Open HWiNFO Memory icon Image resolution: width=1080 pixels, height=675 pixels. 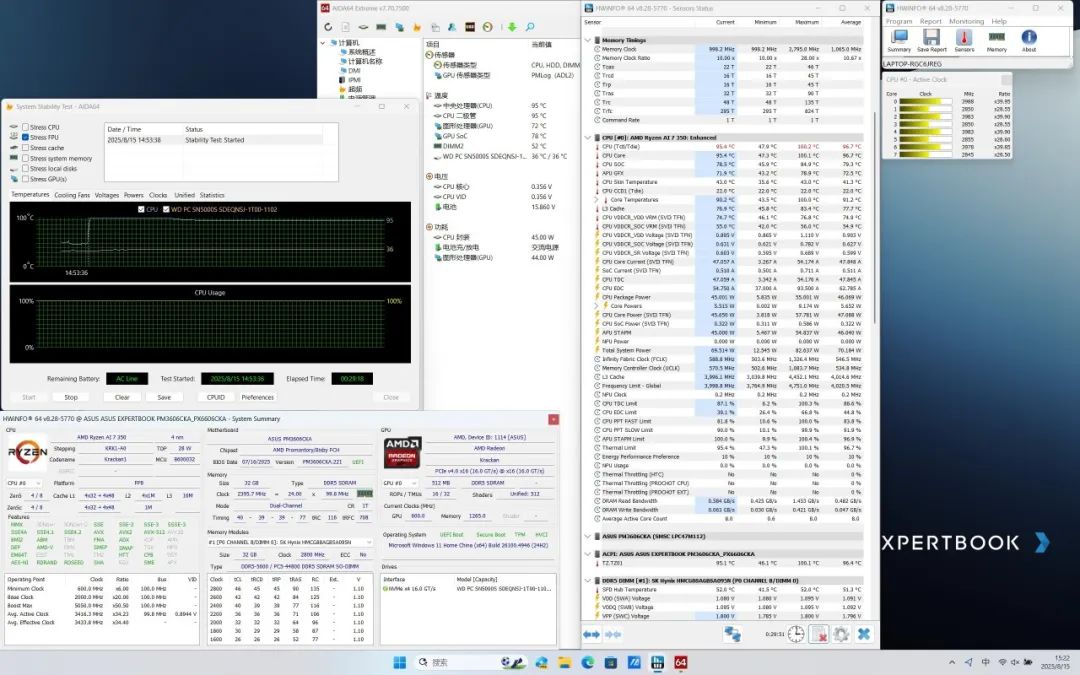[997, 41]
